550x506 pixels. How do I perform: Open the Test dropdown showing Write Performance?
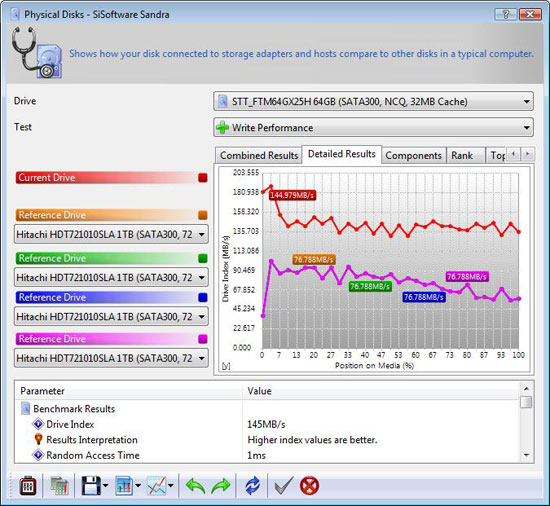[374, 127]
